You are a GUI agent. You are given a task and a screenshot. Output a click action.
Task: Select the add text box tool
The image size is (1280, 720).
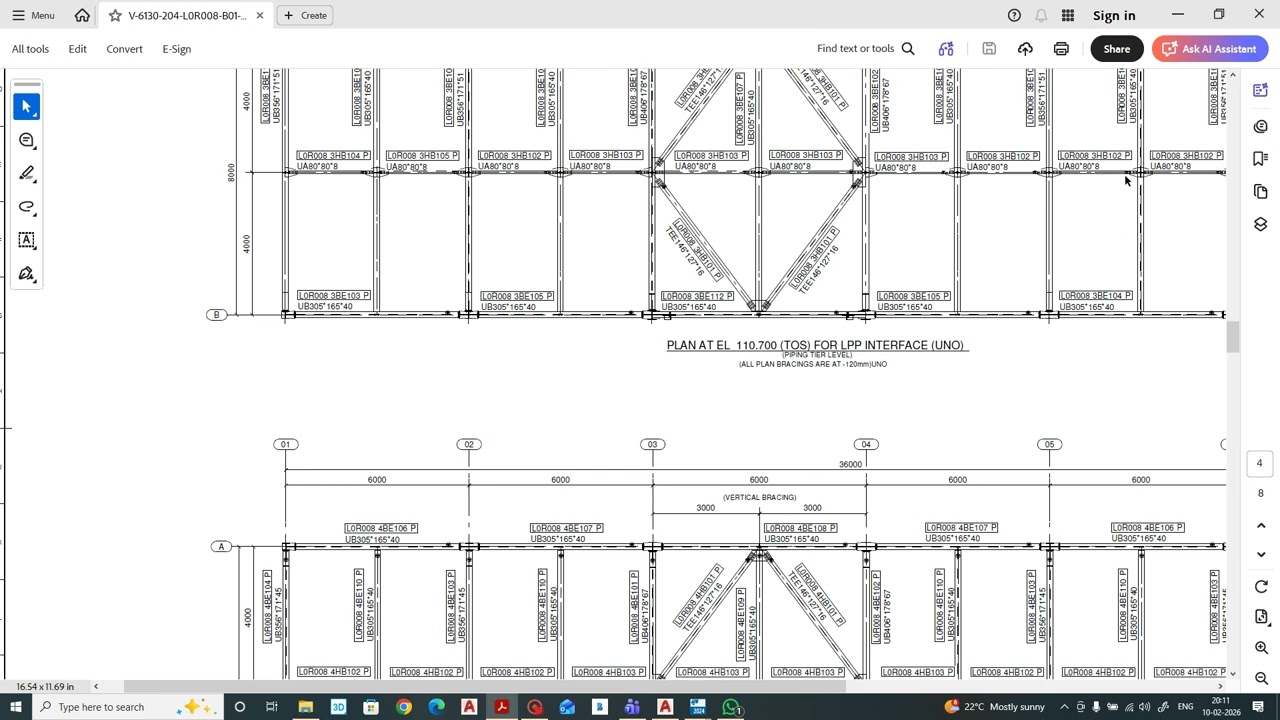[x=27, y=240]
